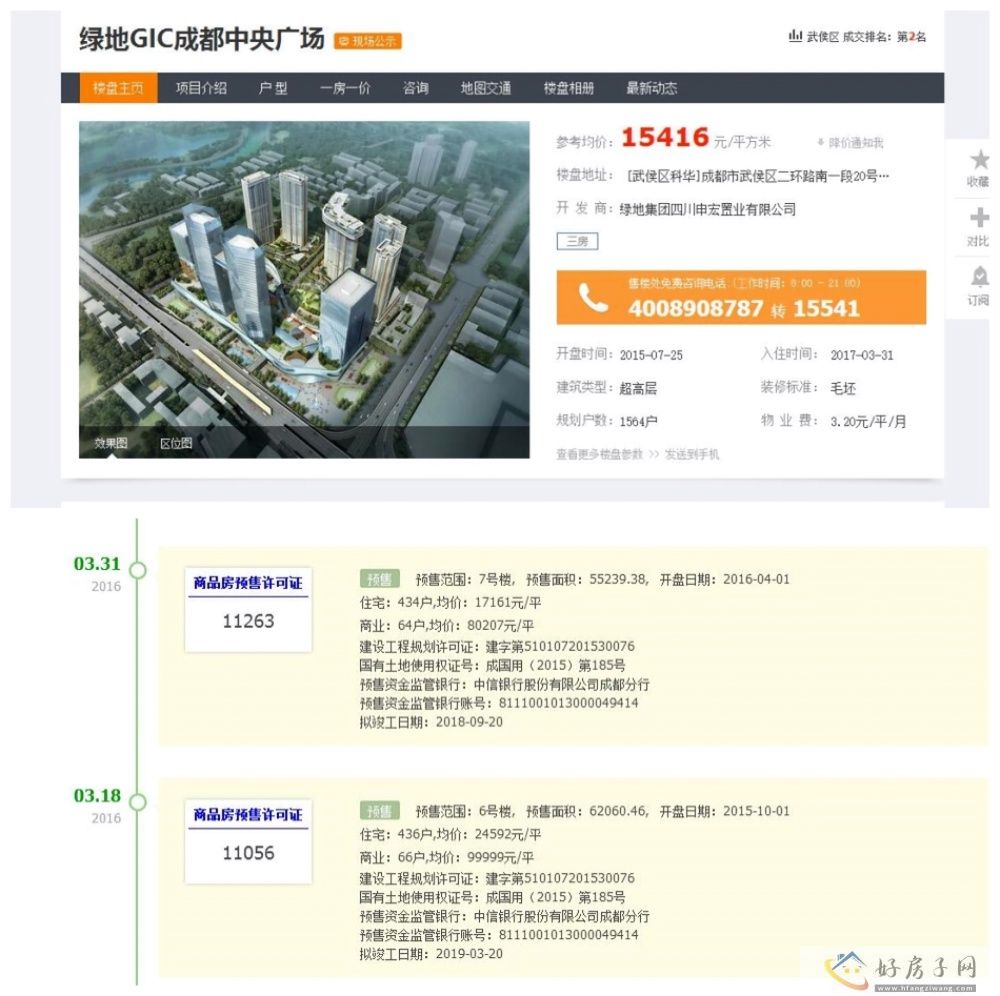The image size is (1000, 996).
Task: Click the 降价通知我 price-drop alert
Action: coord(850,143)
